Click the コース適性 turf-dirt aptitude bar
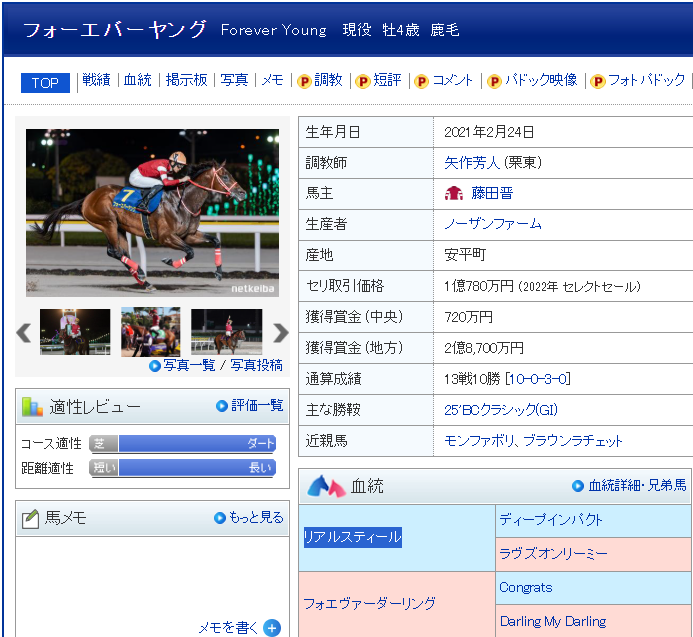This screenshot has height=637, width=693. 182,443
